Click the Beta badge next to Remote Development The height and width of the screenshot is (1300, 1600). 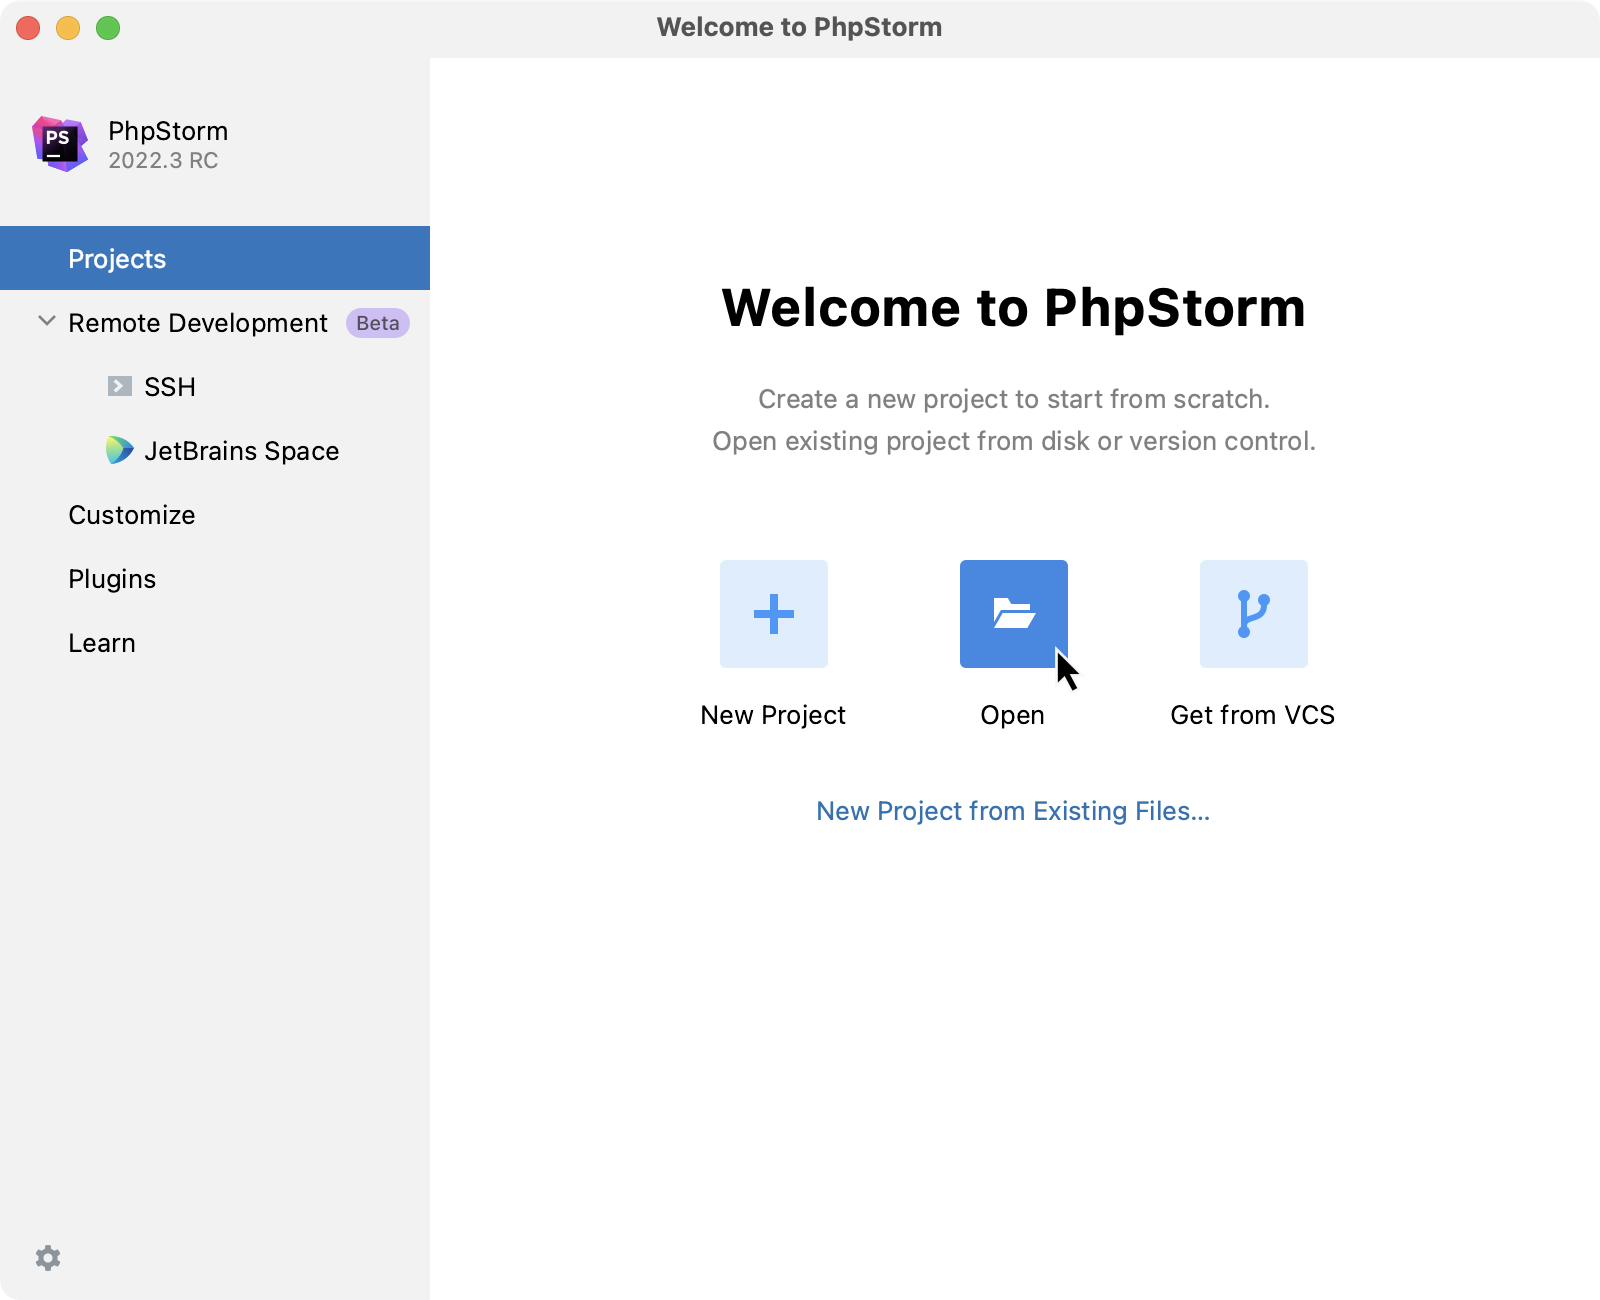[x=376, y=323]
